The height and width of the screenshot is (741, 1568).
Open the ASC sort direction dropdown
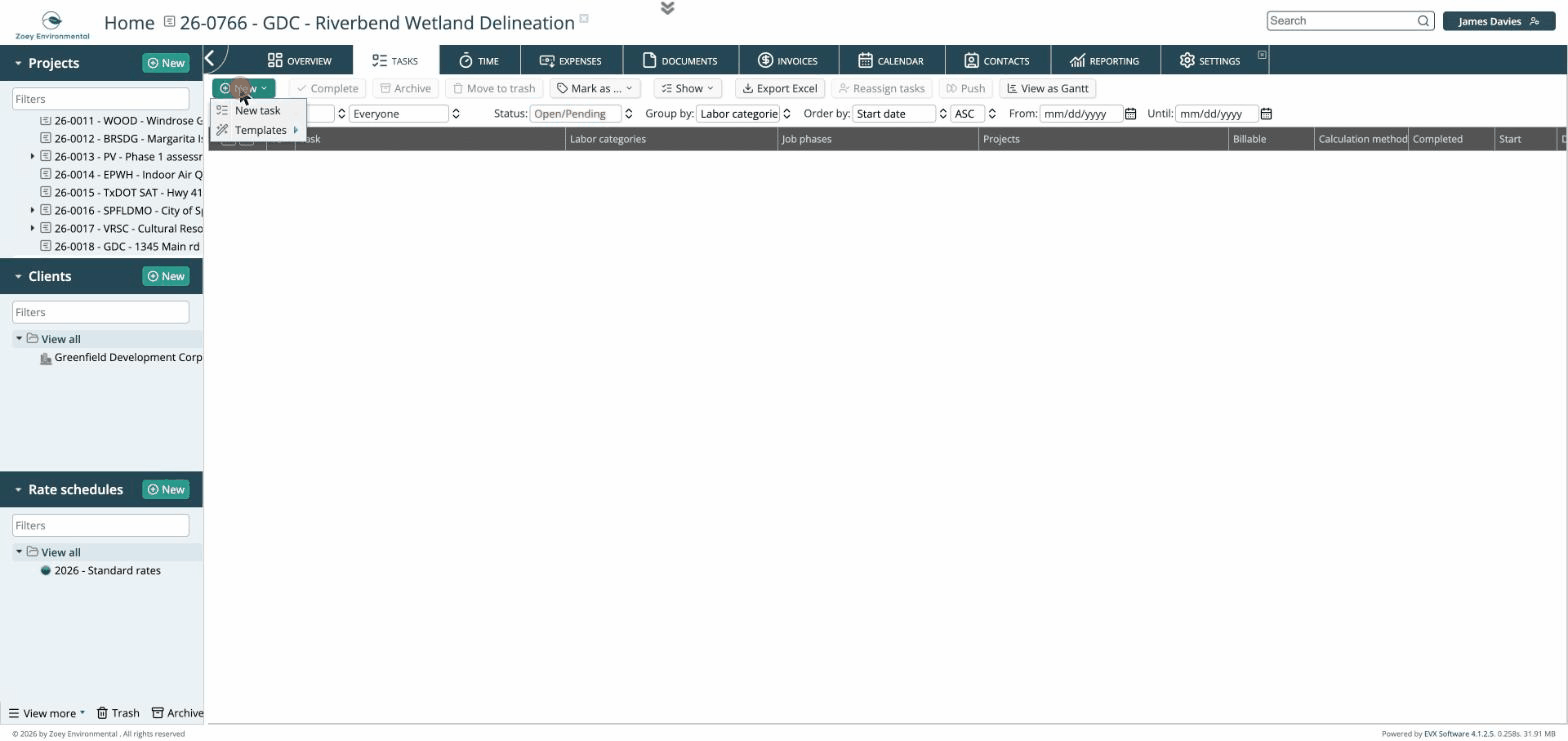coord(974,114)
